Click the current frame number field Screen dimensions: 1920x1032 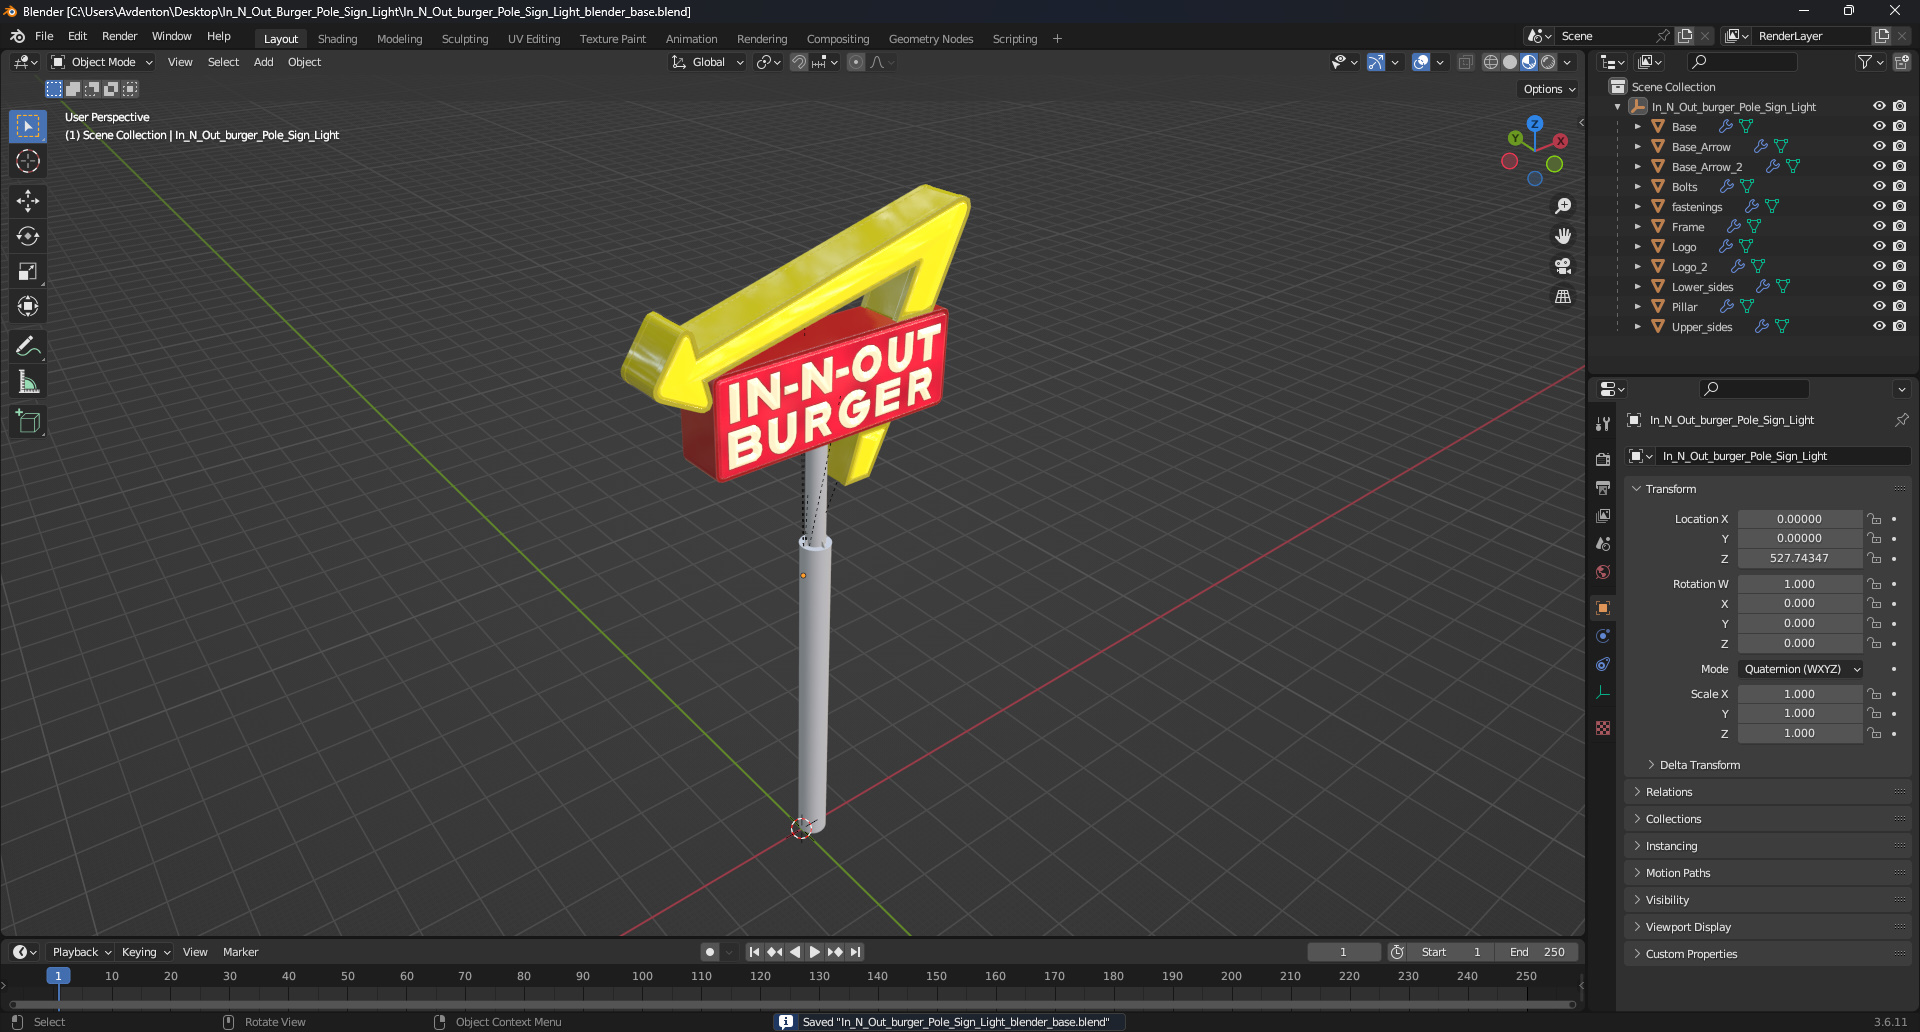[1344, 952]
